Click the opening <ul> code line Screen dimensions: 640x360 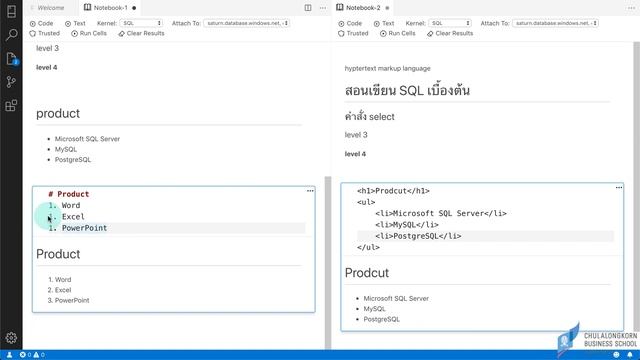pos(366,202)
